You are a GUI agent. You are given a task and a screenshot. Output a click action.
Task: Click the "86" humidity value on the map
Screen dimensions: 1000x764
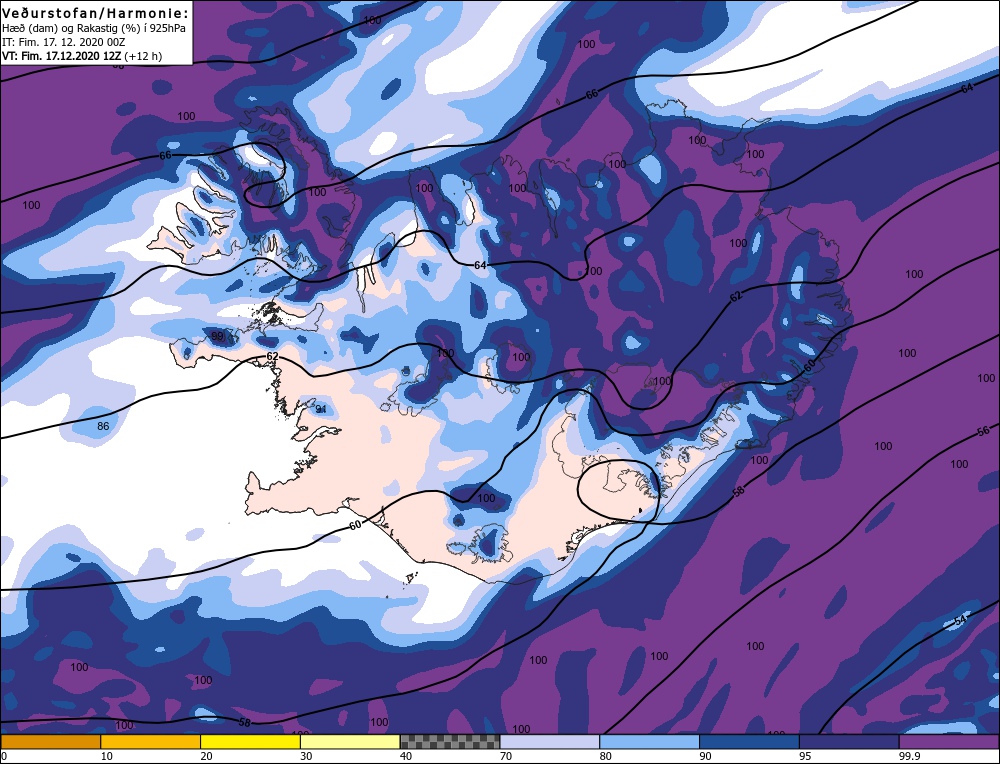pyautogui.click(x=103, y=426)
